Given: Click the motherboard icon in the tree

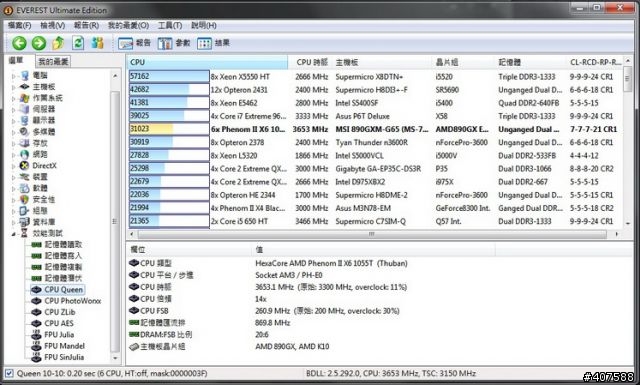Looking at the screenshot, I should pyautogui.click(x=24, y=87).
